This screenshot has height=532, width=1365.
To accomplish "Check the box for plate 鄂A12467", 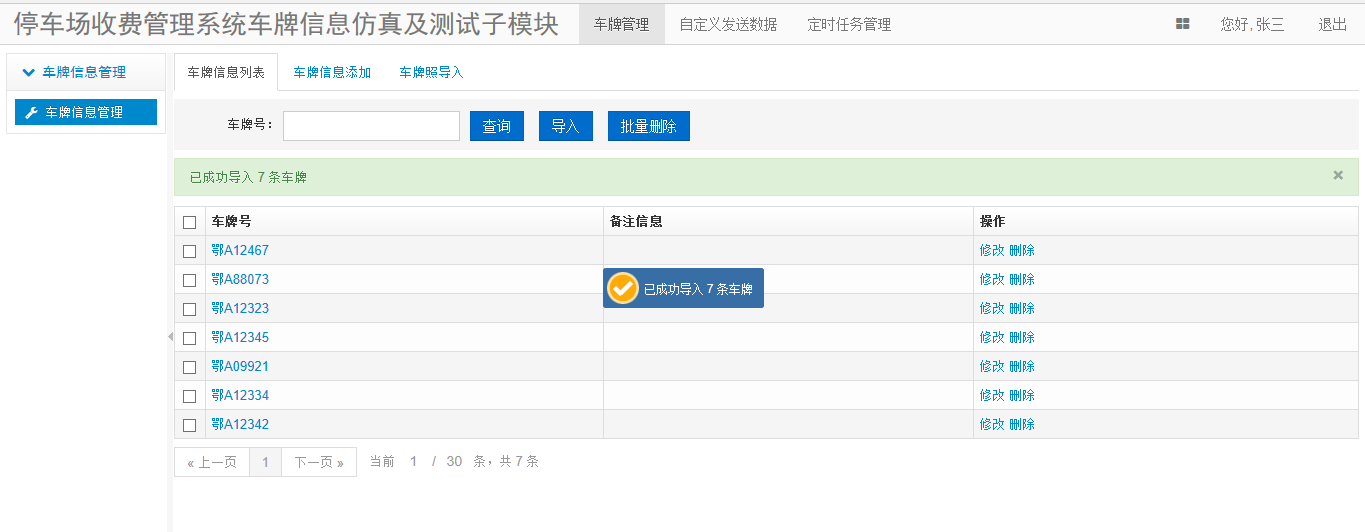I will tap(190, 251).
